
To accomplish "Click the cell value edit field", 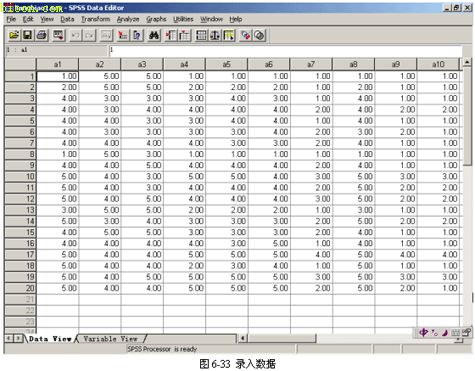I will pos(285,50).
